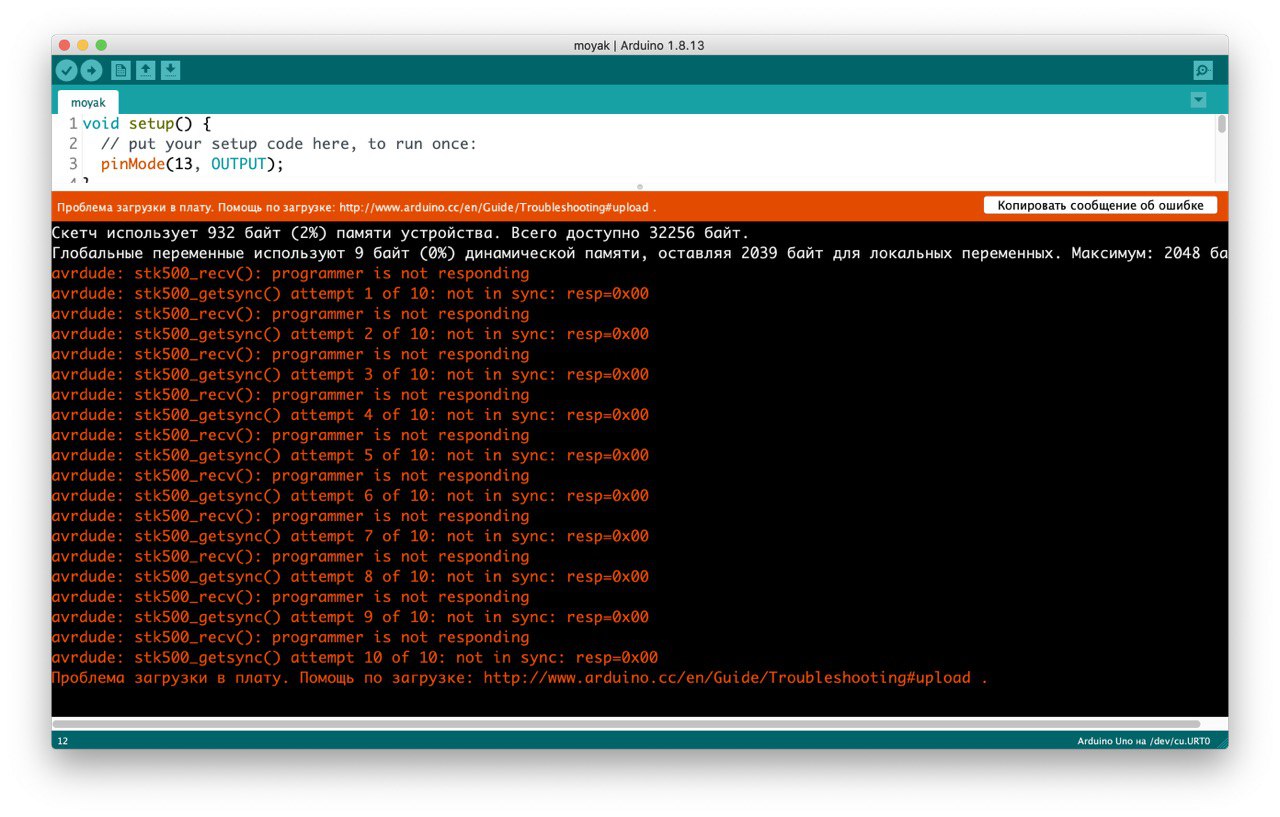Click the Скетч использует 932 байт line

point(400,233)
